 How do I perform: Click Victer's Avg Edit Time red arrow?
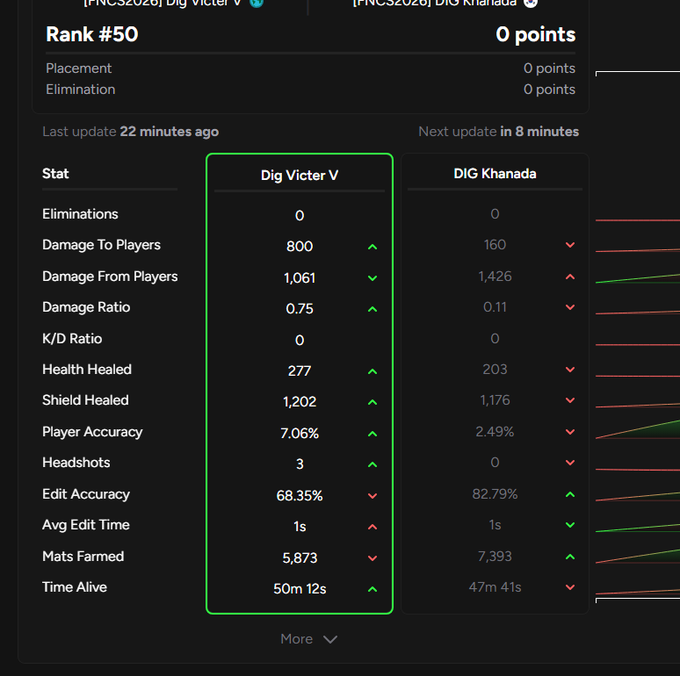click(x=372, y=527)
